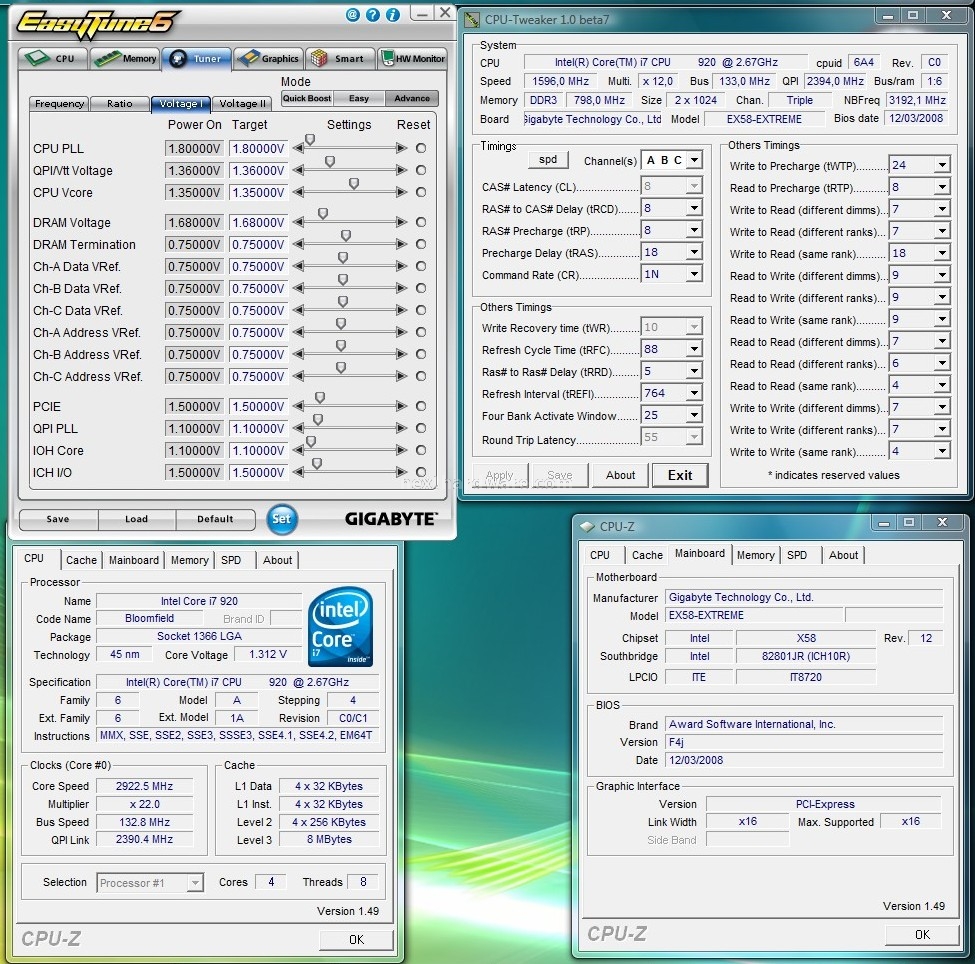Viewport: 975px width, 964px height.
Task: Open the SPD tab in CPU-Z Mainboard window
Action: point(797,555)
